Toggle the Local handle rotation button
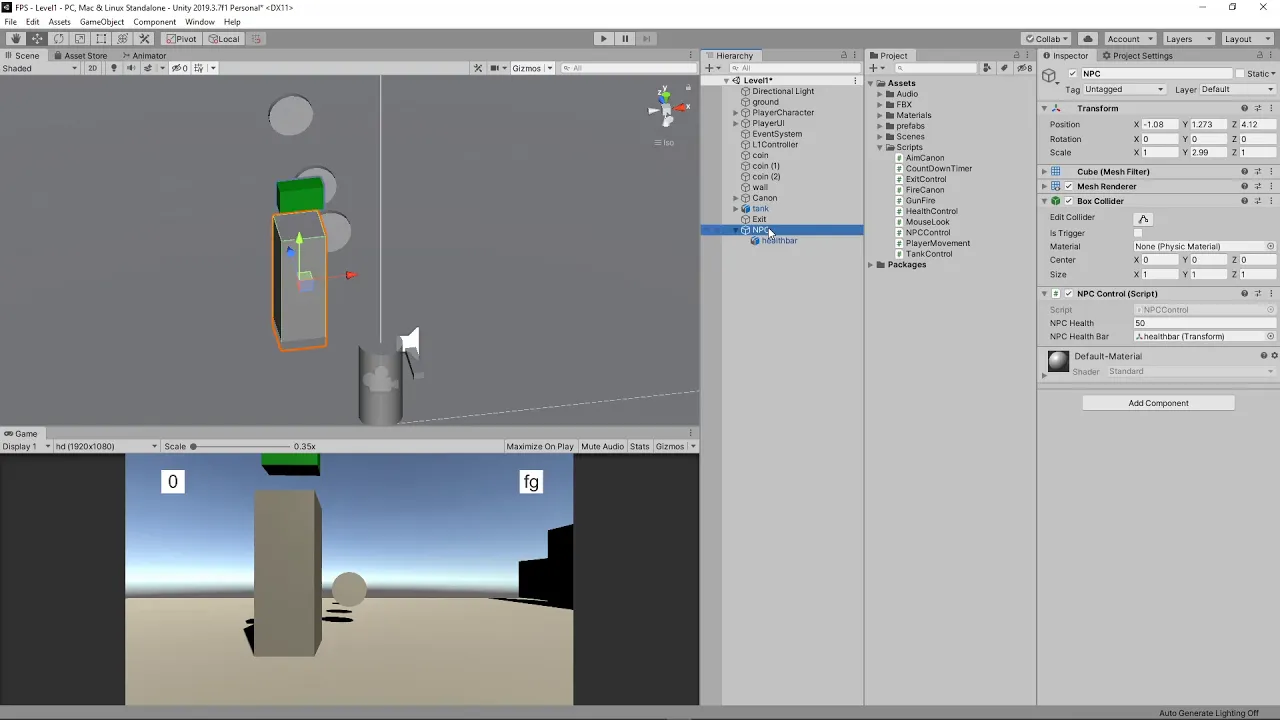 pyautogui.click(x=224, y=39)
